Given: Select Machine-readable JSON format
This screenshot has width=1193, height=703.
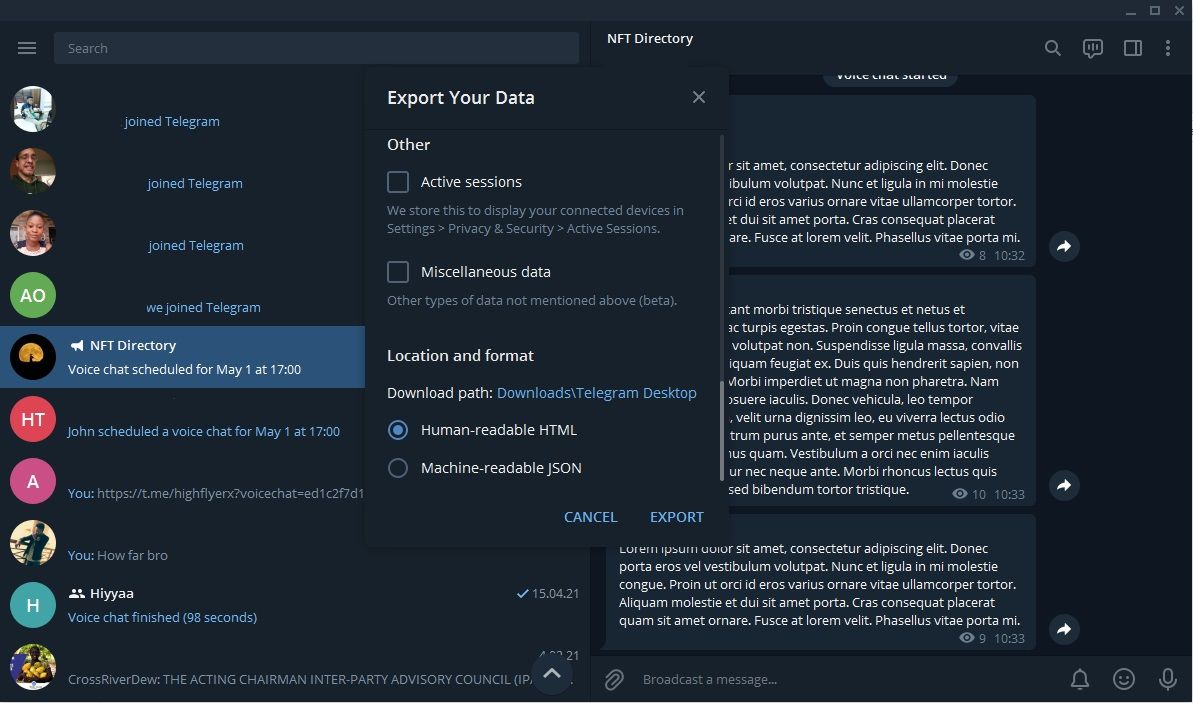Looking at the screenshot, I should [397, 467].
